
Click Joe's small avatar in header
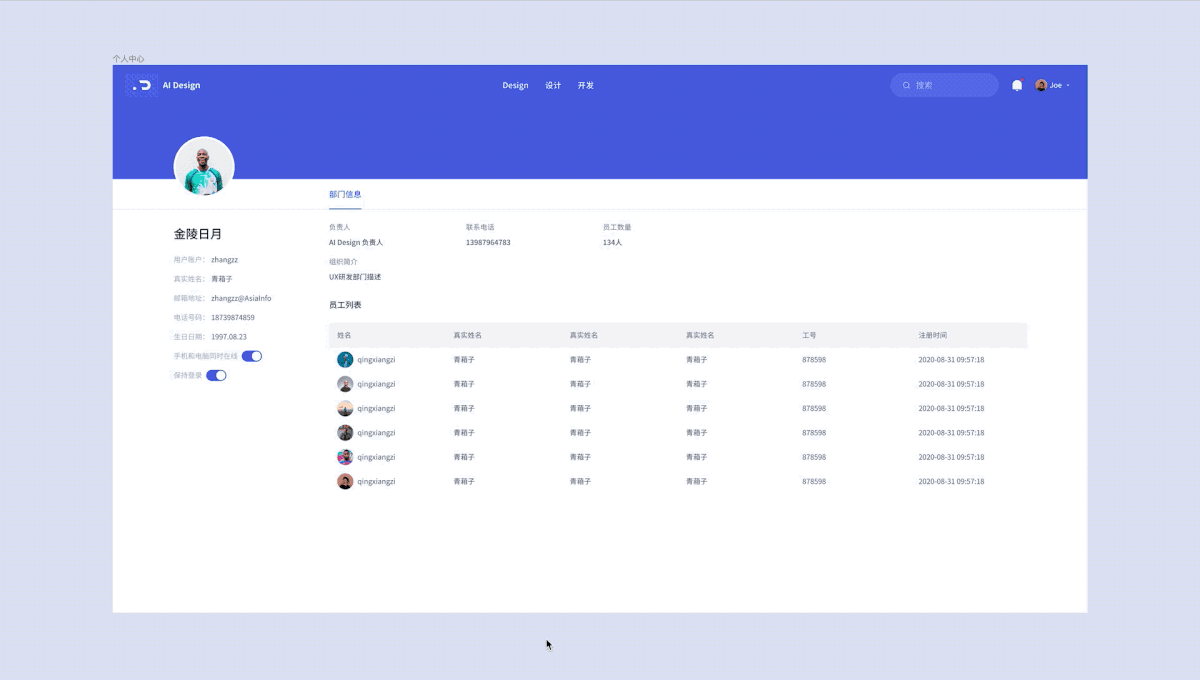coord(1041,85)
